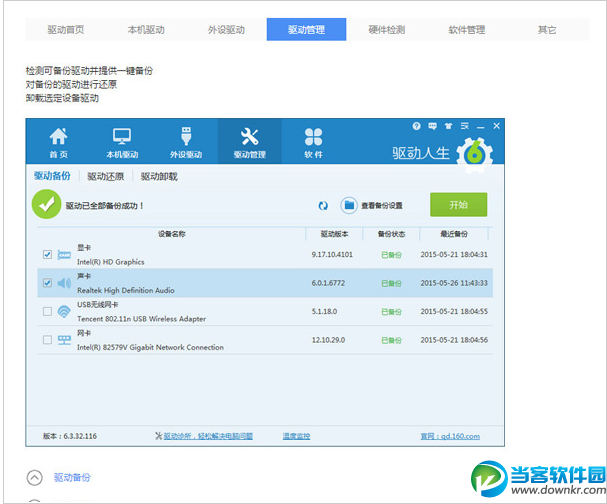This screenshot has width=607, height=504.
Task: Switch to the 驱动还原 tab
Action: [105, 176]
